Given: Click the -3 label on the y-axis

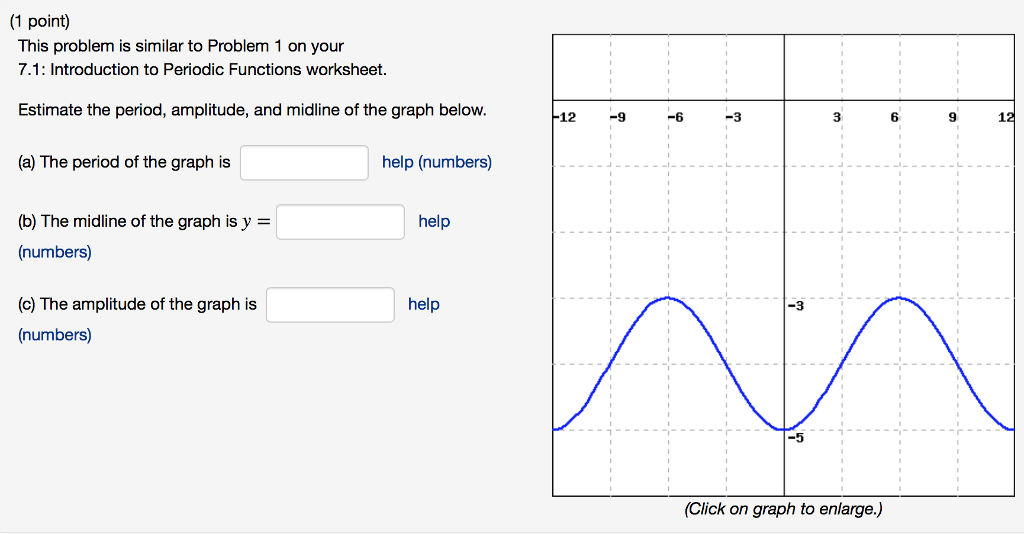Looking at the screenshot, I should (796, 306).
